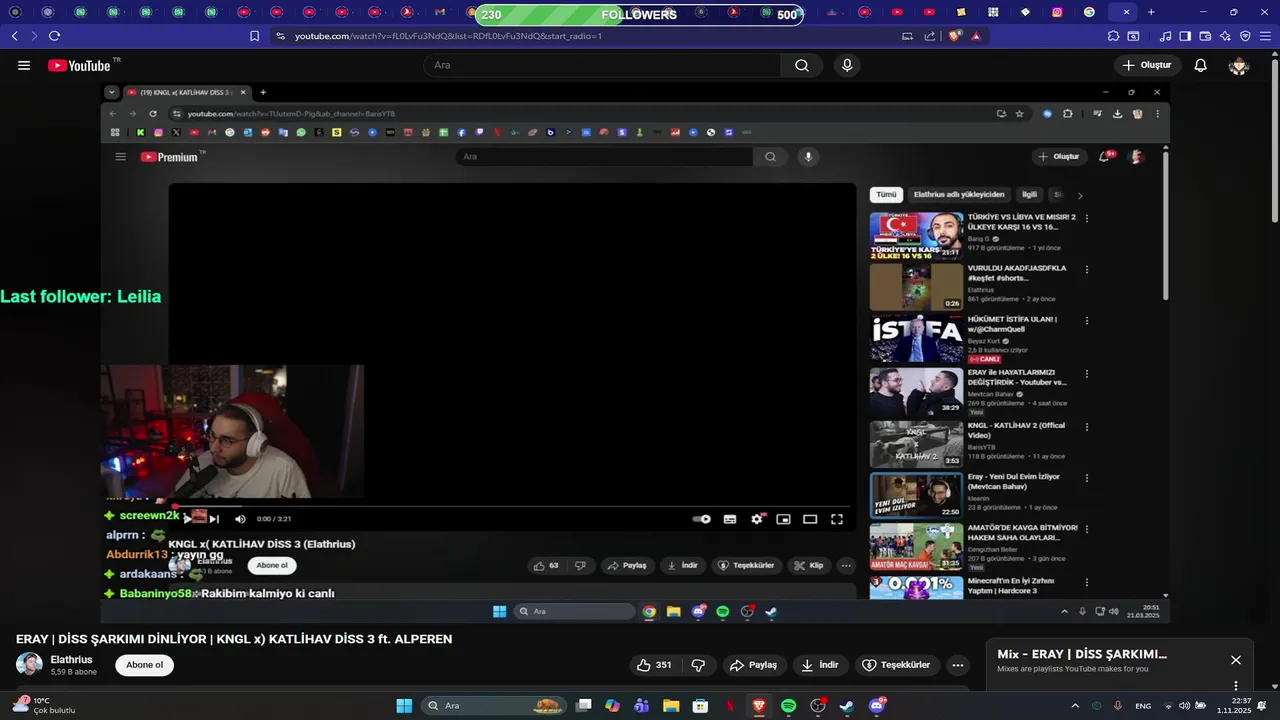Open Brave Rewards triangle icon
This screenshot has height=720, width=1280.
[976, 36]
